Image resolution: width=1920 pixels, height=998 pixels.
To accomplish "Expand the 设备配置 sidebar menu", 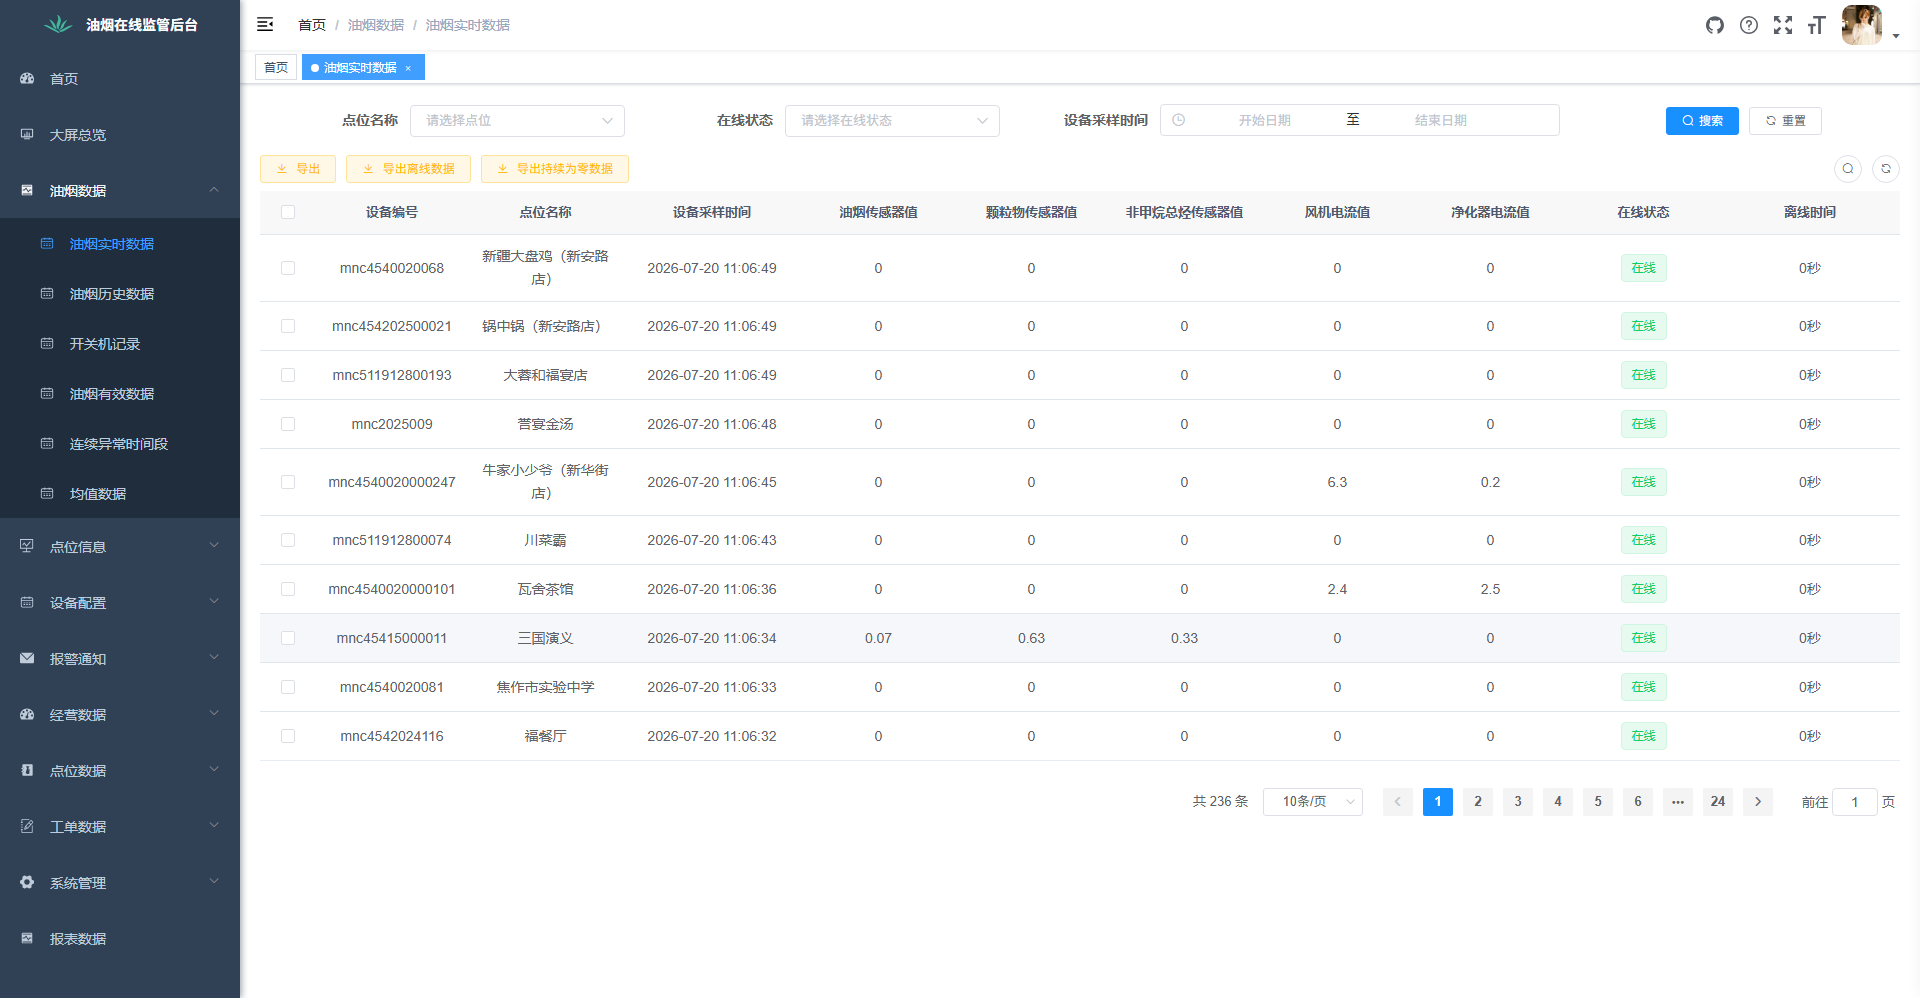I will tap(120, 602).
